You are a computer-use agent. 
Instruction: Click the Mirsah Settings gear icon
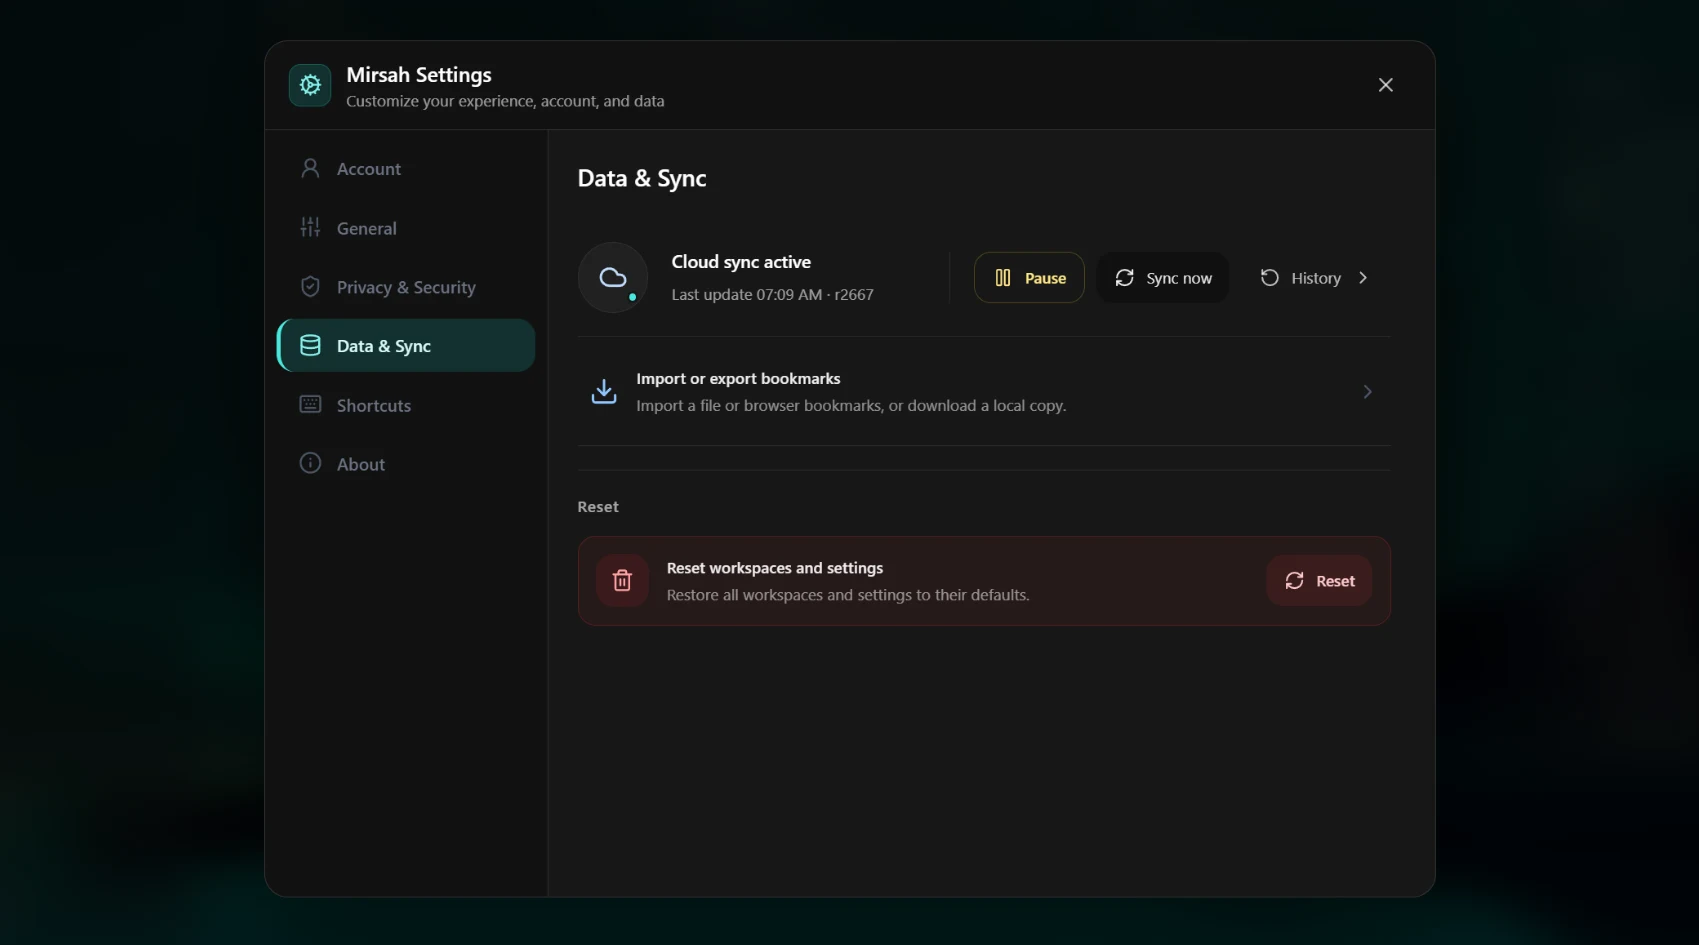pos(310,85)
